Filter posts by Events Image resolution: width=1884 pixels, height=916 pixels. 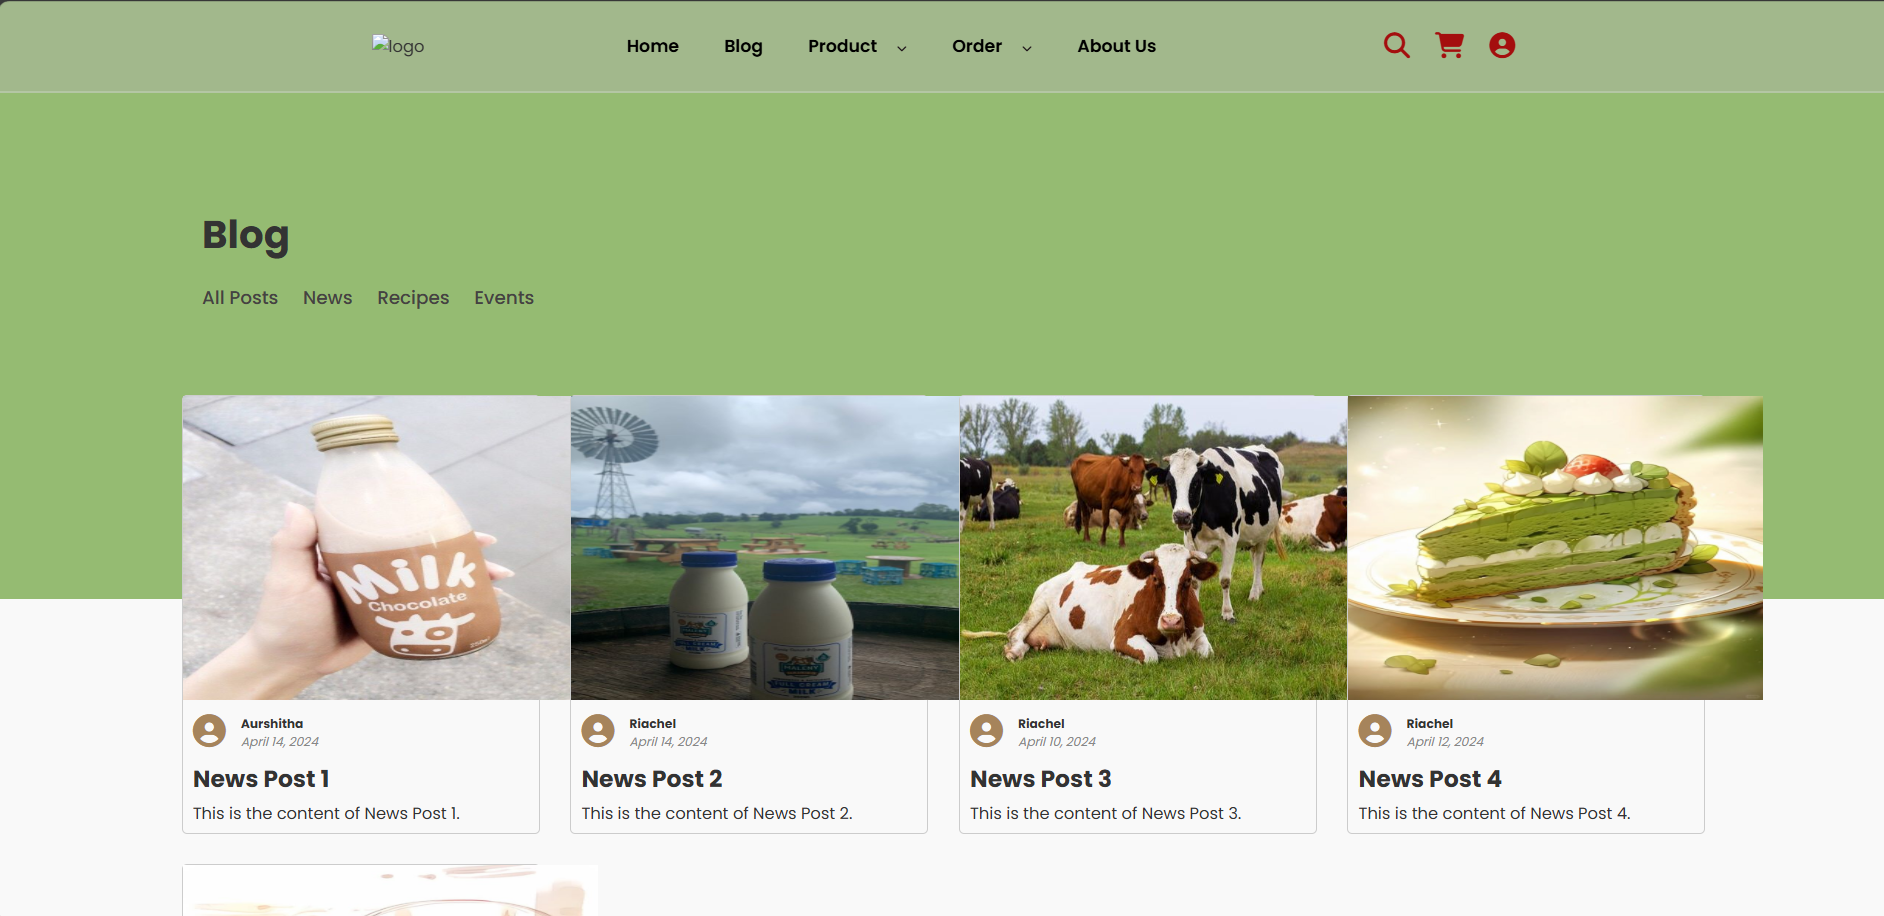tap(504, 297)
